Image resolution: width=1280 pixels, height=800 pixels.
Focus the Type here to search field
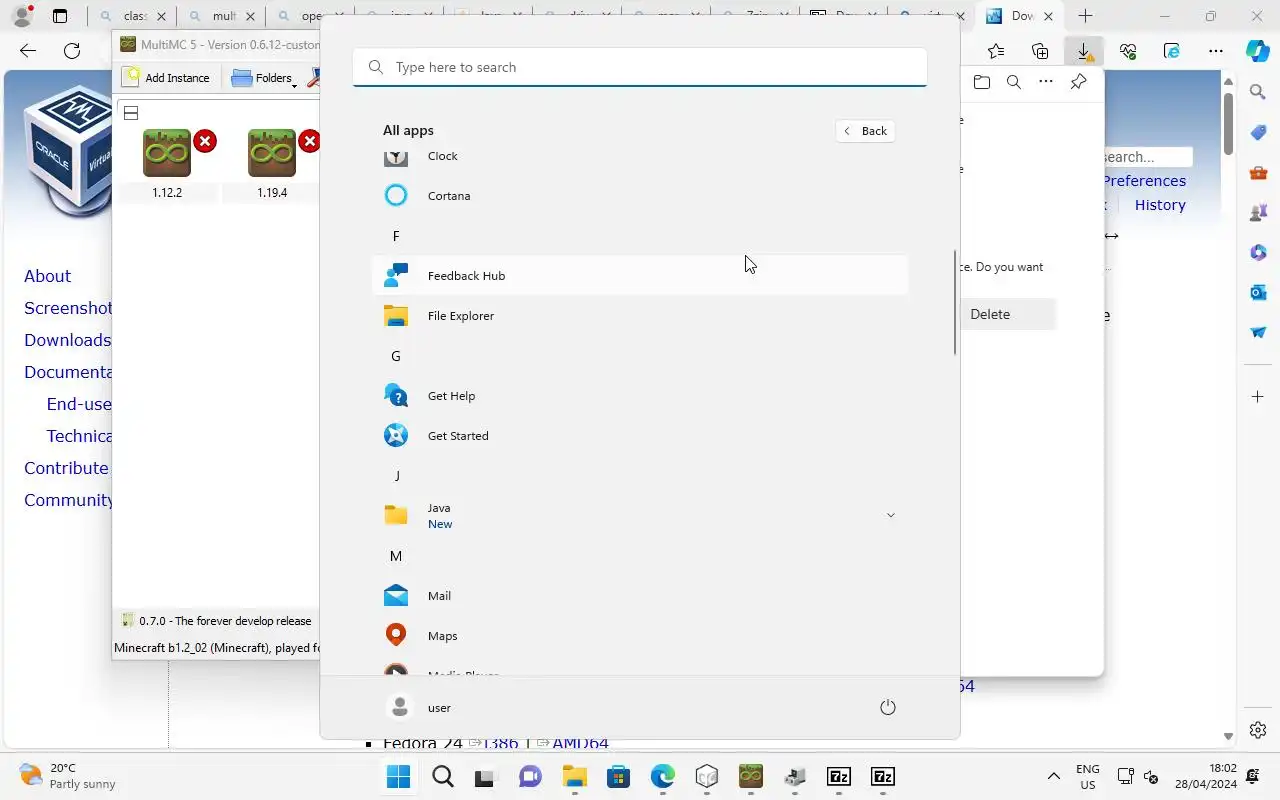(x=640, y=67)
